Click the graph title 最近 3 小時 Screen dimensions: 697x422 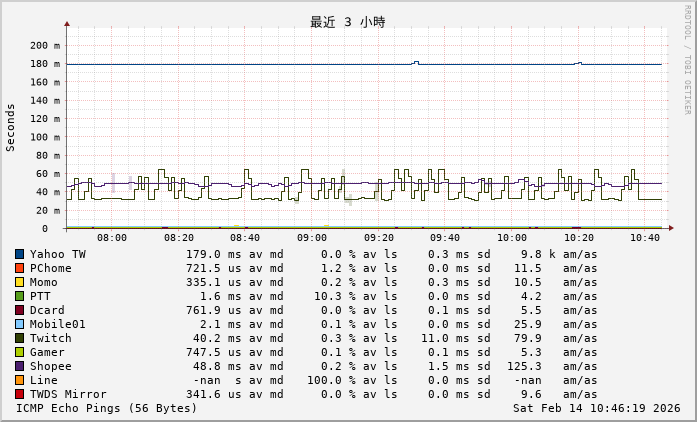click(x=347, y=22)
